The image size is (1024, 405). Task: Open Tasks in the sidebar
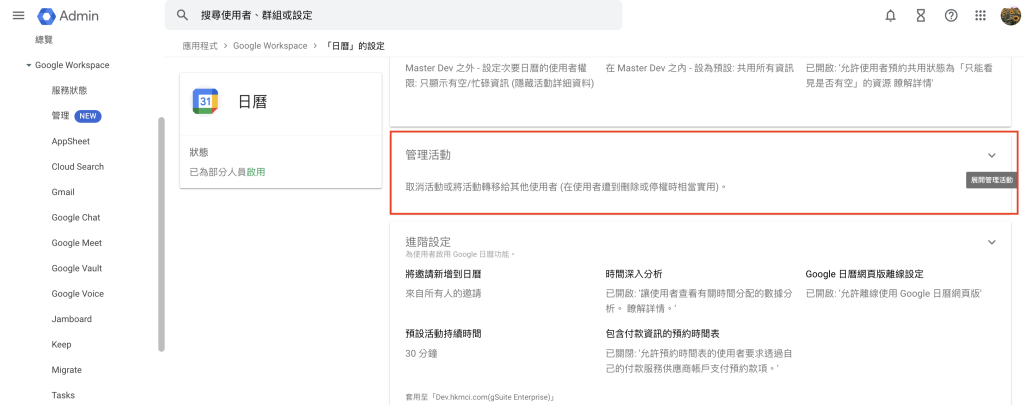(x=63, y=395)
